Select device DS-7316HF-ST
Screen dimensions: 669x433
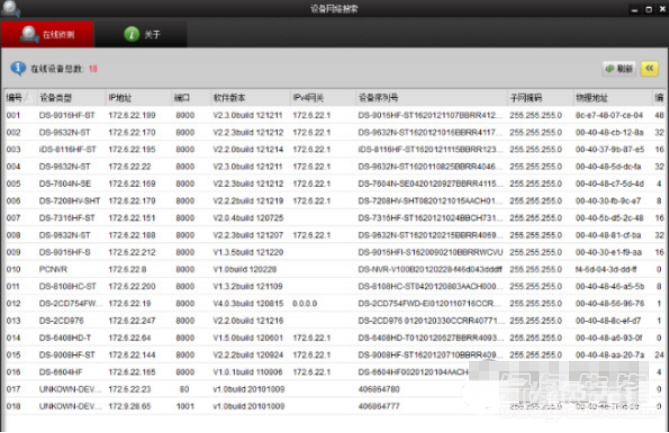coord(67,218)
